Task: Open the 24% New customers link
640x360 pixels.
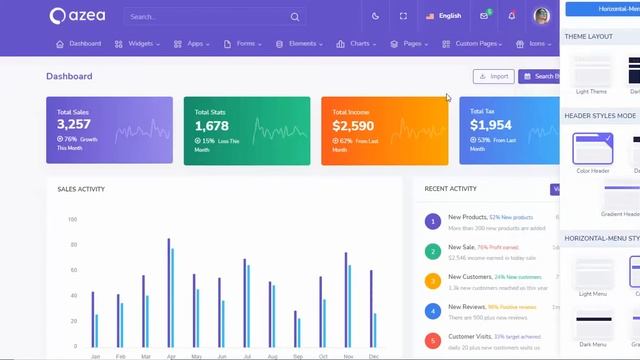Action: [518, 277]
